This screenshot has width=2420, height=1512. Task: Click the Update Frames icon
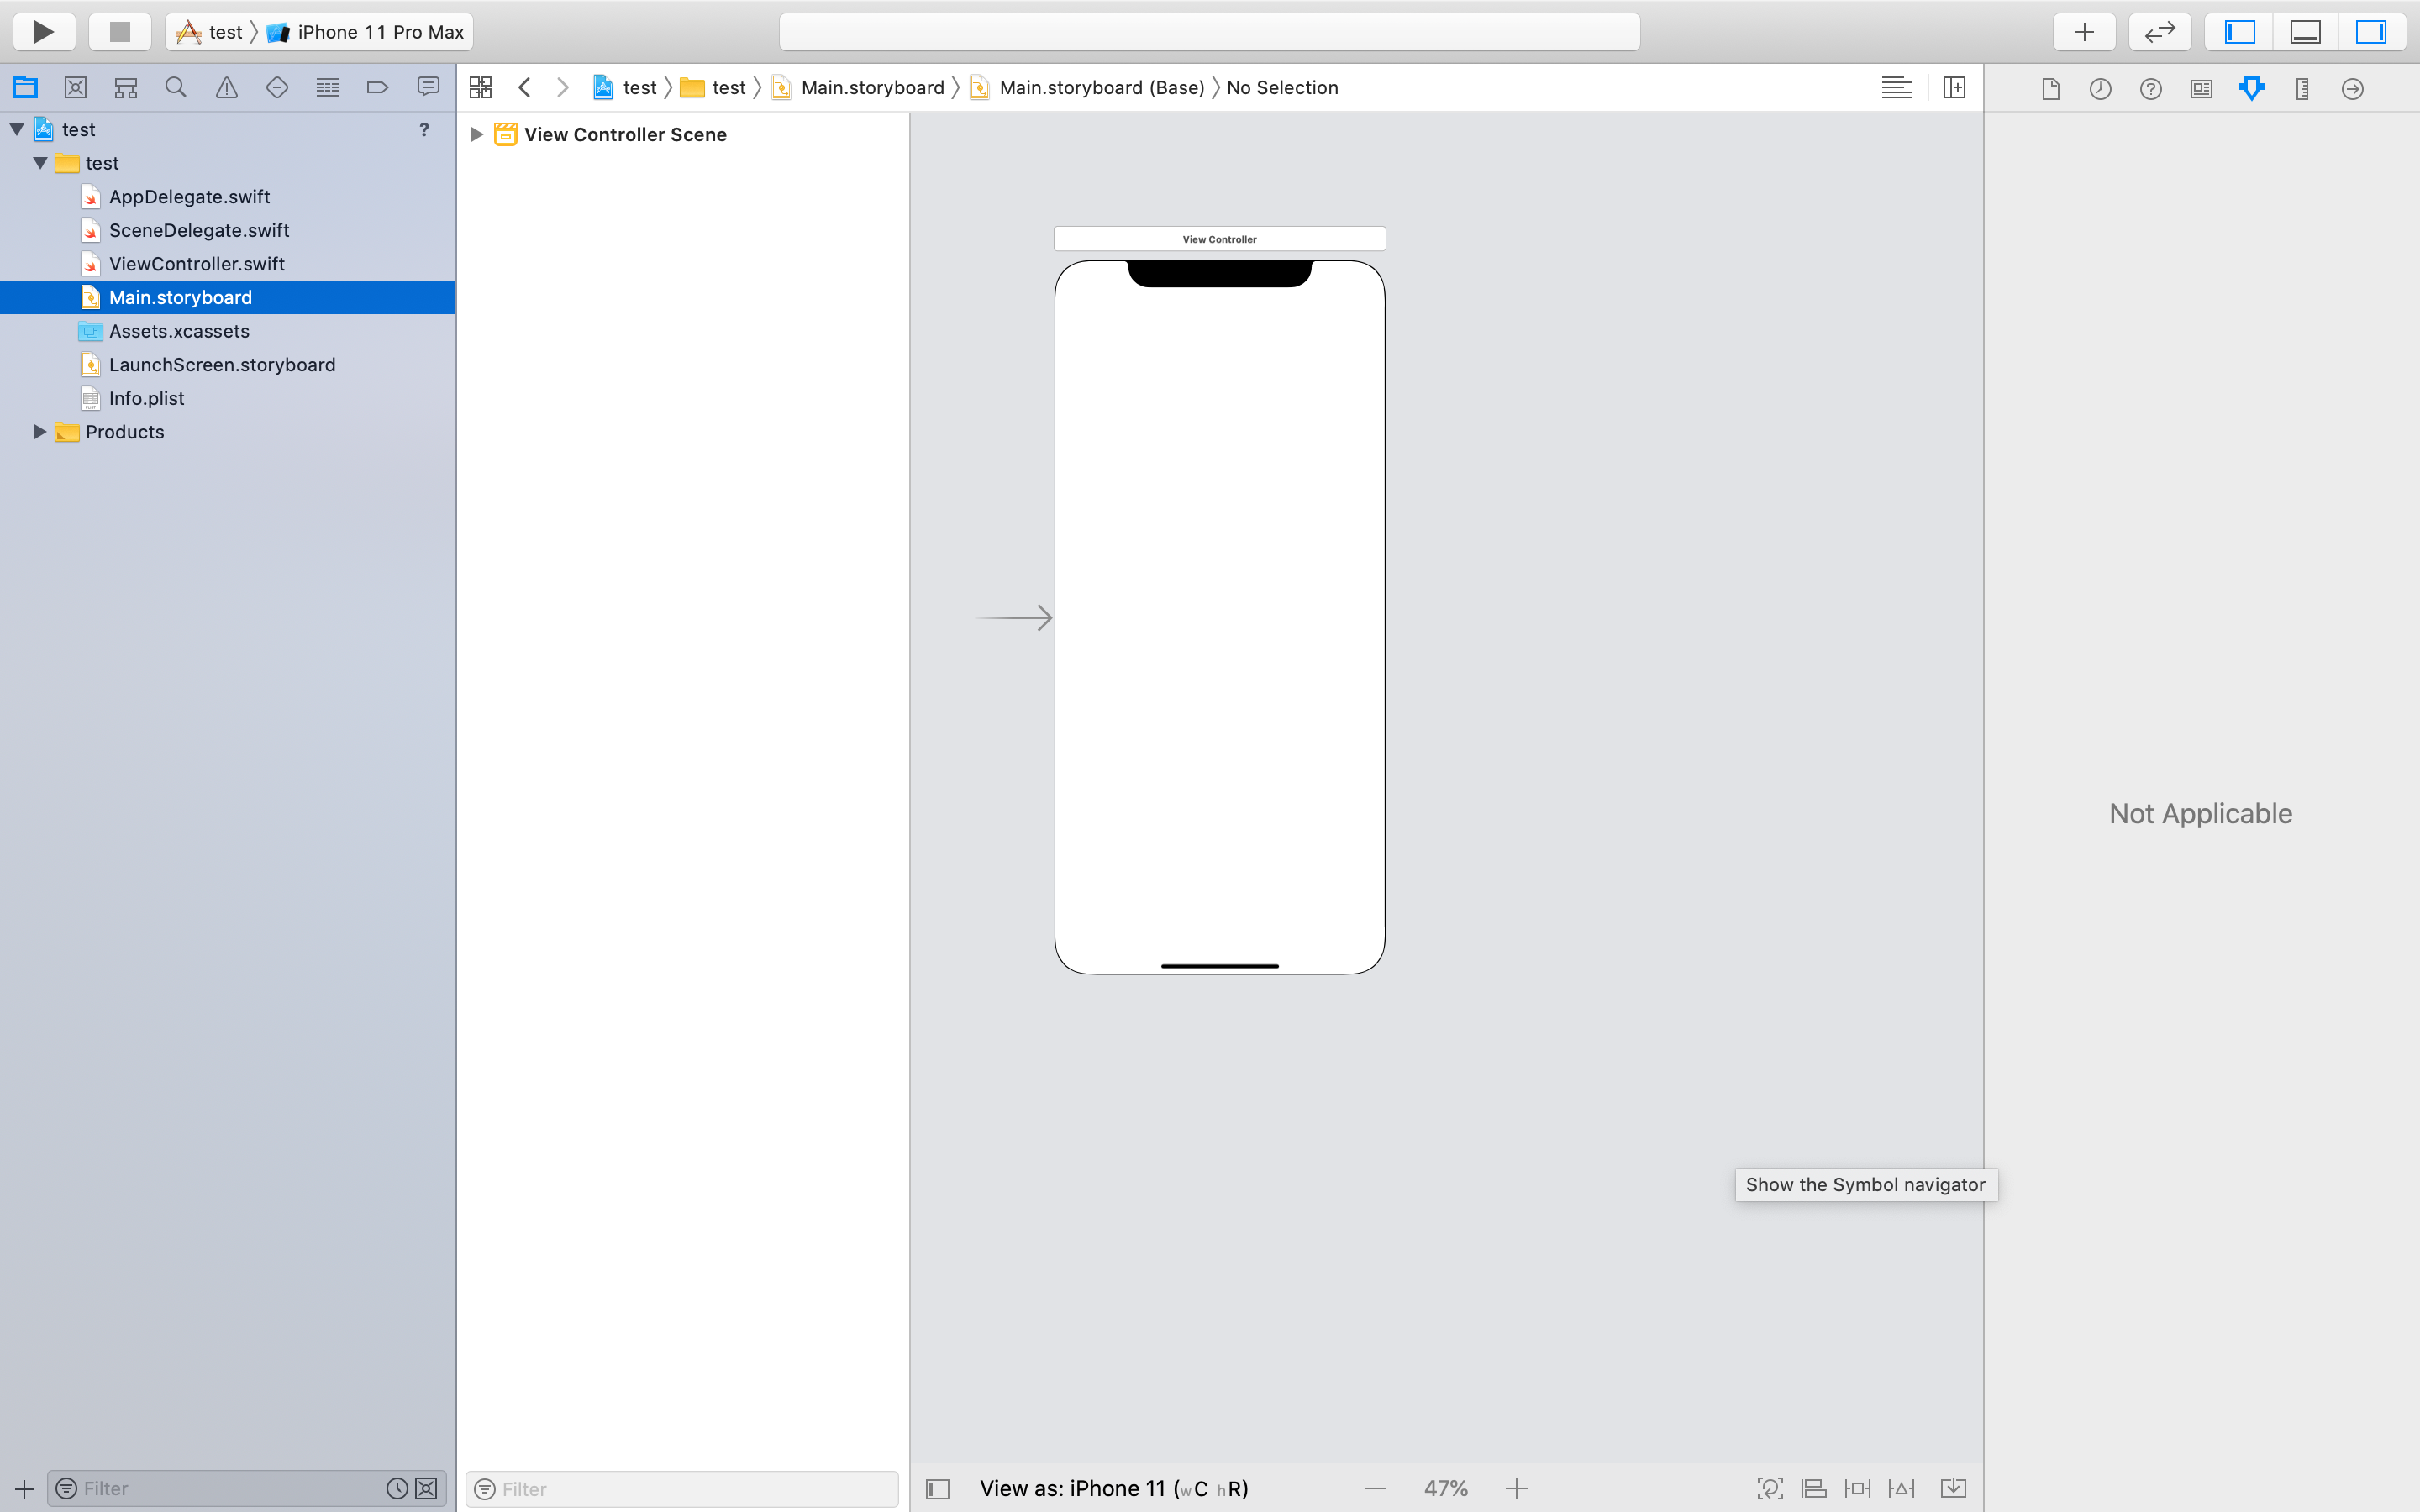point(1770,1488)
